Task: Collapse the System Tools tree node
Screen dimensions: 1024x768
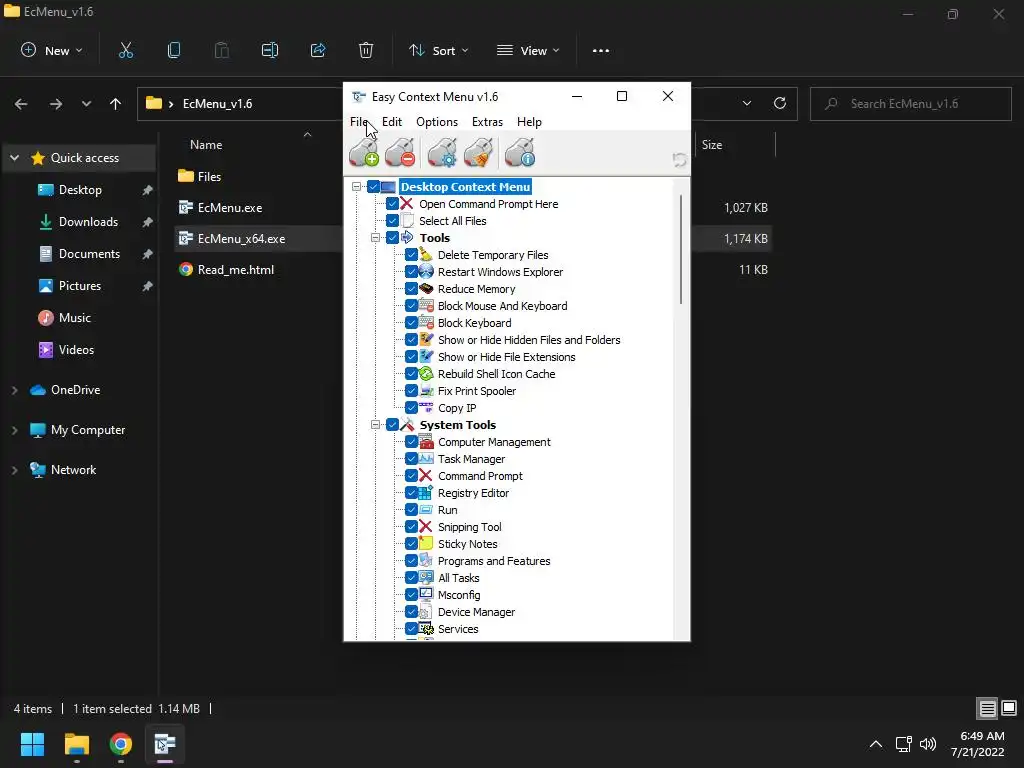Action: 376,424
